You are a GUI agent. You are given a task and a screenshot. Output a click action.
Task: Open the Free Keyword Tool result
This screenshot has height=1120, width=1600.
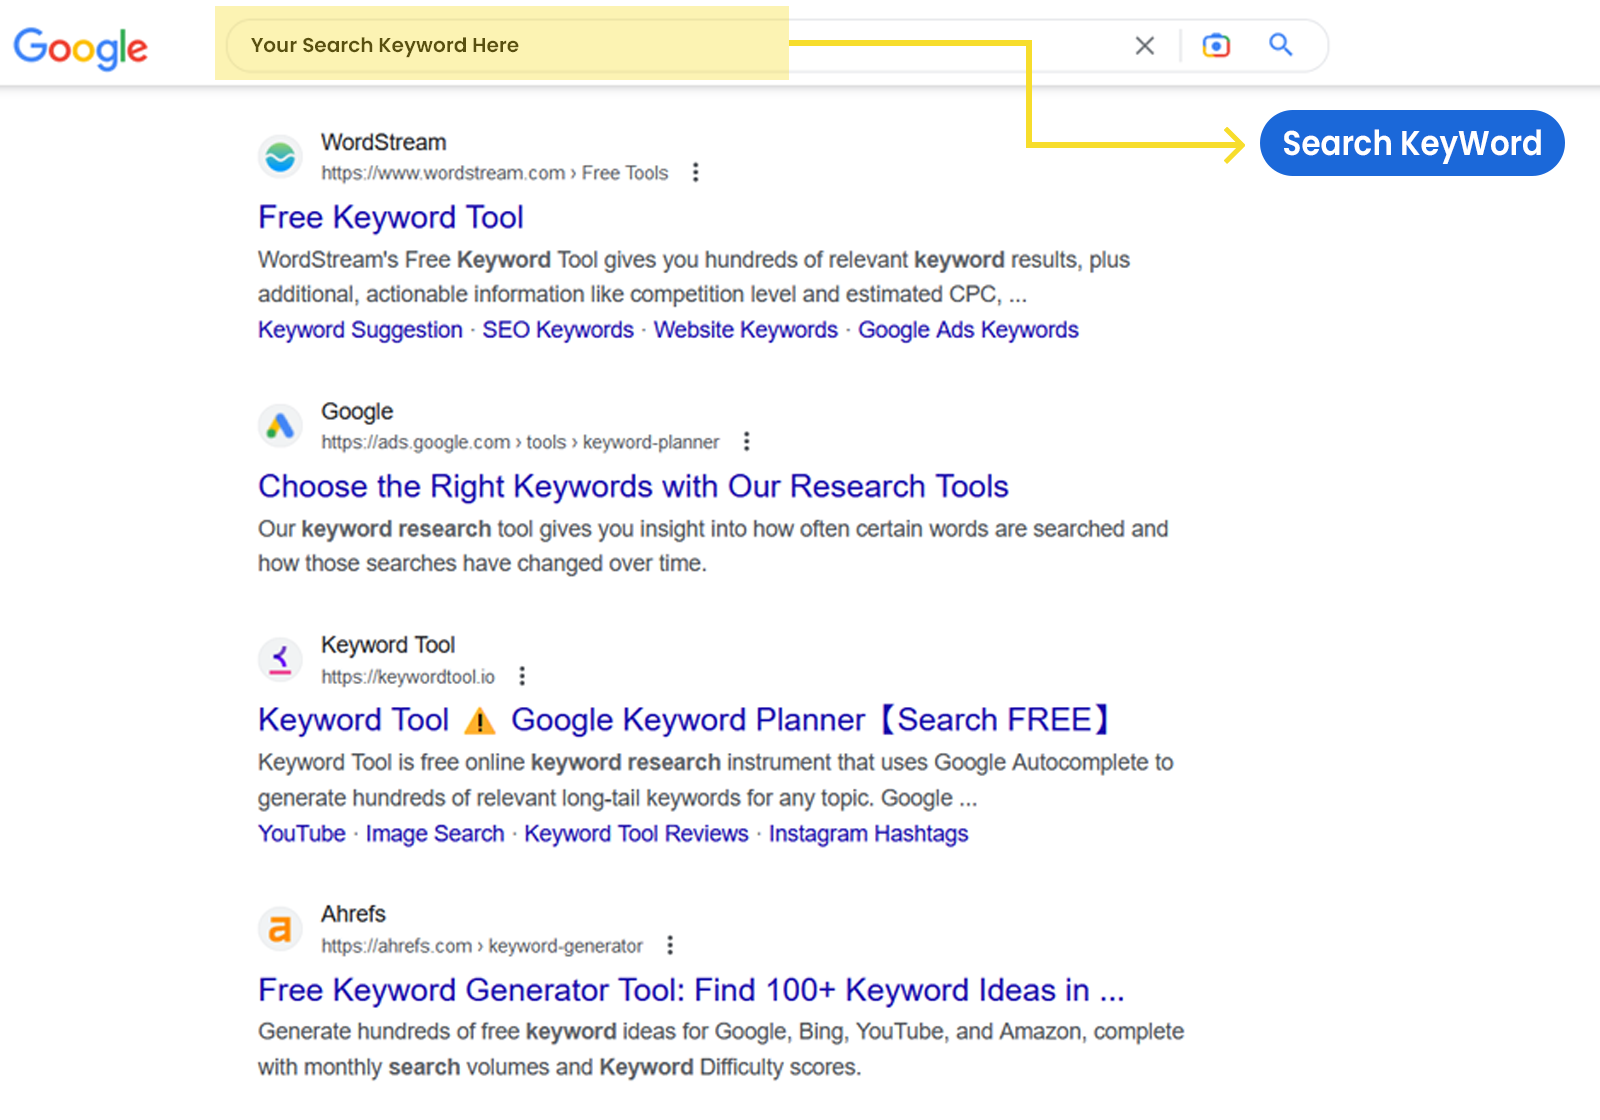point(391,217)
